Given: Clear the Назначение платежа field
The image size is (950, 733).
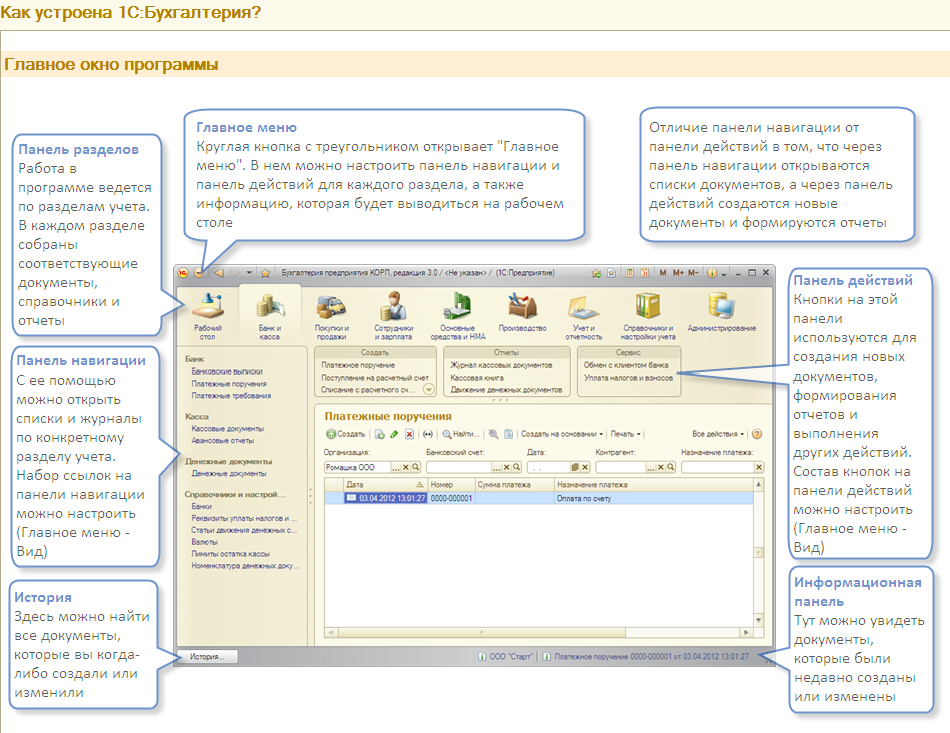Looking at the screenshot, I should click(759, 467).
